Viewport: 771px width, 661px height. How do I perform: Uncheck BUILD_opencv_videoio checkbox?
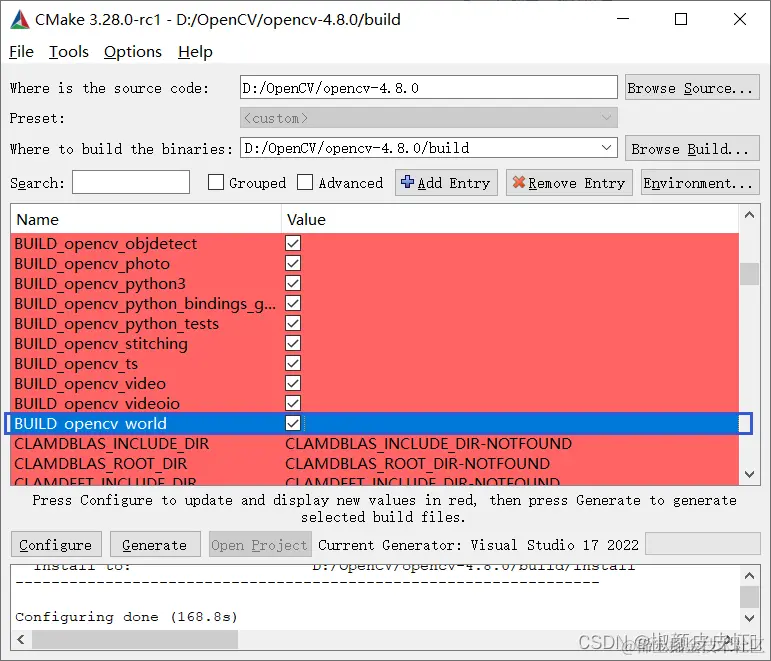[x=293, y=403]
